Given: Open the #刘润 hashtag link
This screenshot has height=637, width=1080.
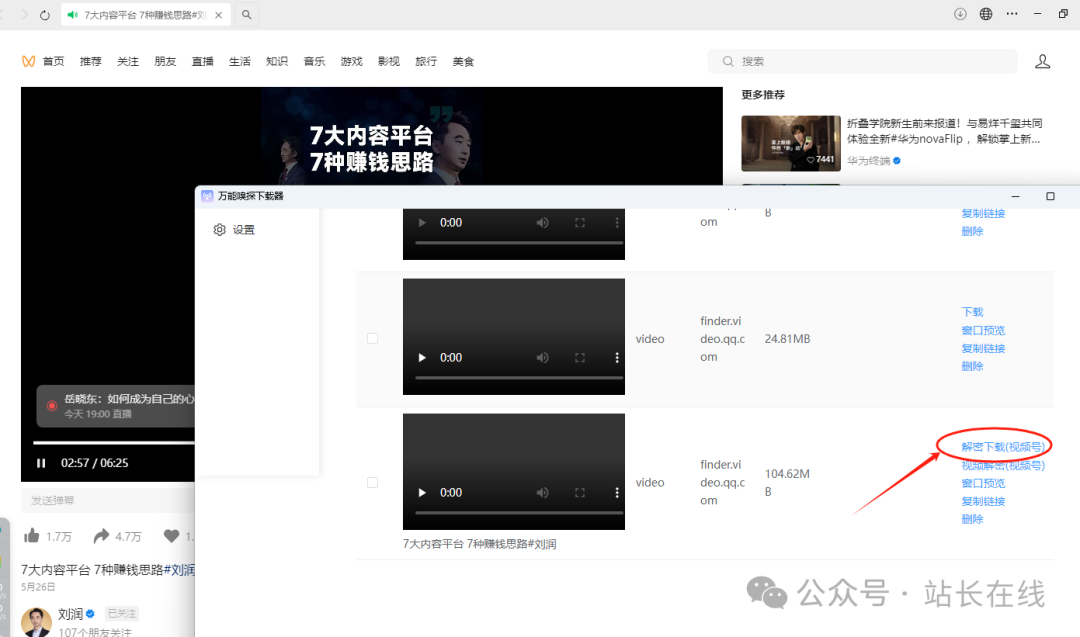Looking at the screenshot, I should pos(179,570).
